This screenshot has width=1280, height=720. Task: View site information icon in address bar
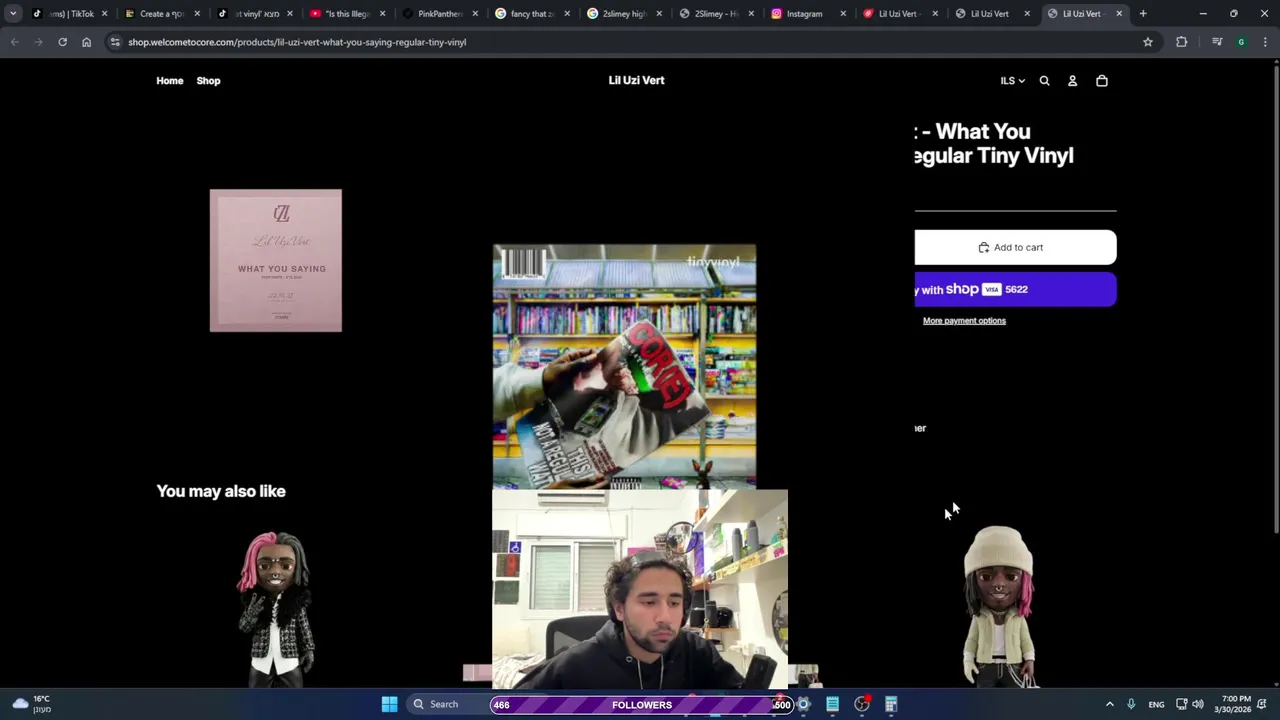pos(115,42)
